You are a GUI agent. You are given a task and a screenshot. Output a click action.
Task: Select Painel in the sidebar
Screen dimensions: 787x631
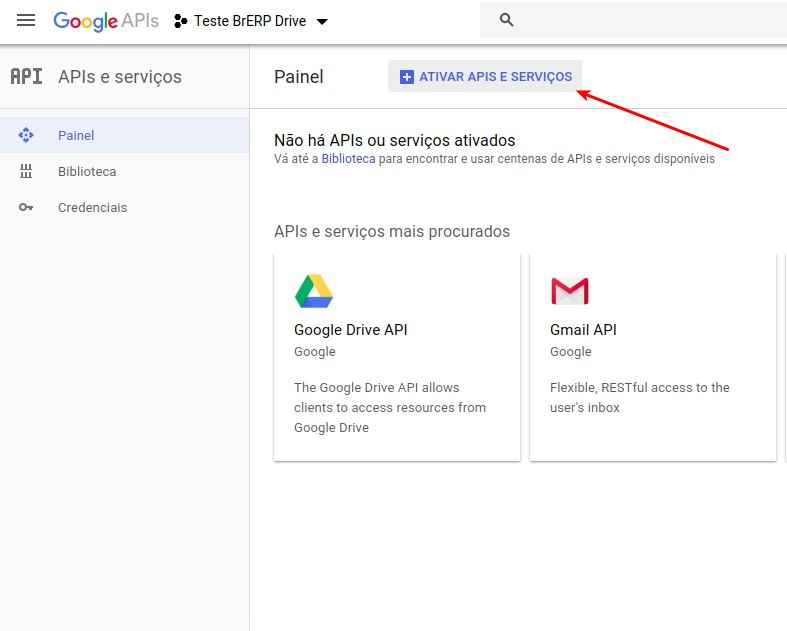pos(76,135)
